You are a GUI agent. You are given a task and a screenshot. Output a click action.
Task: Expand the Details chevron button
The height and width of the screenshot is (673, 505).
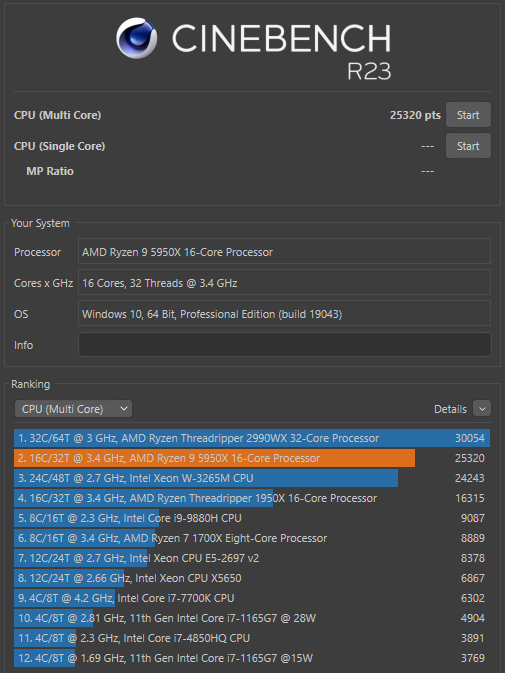coord(482,409)
